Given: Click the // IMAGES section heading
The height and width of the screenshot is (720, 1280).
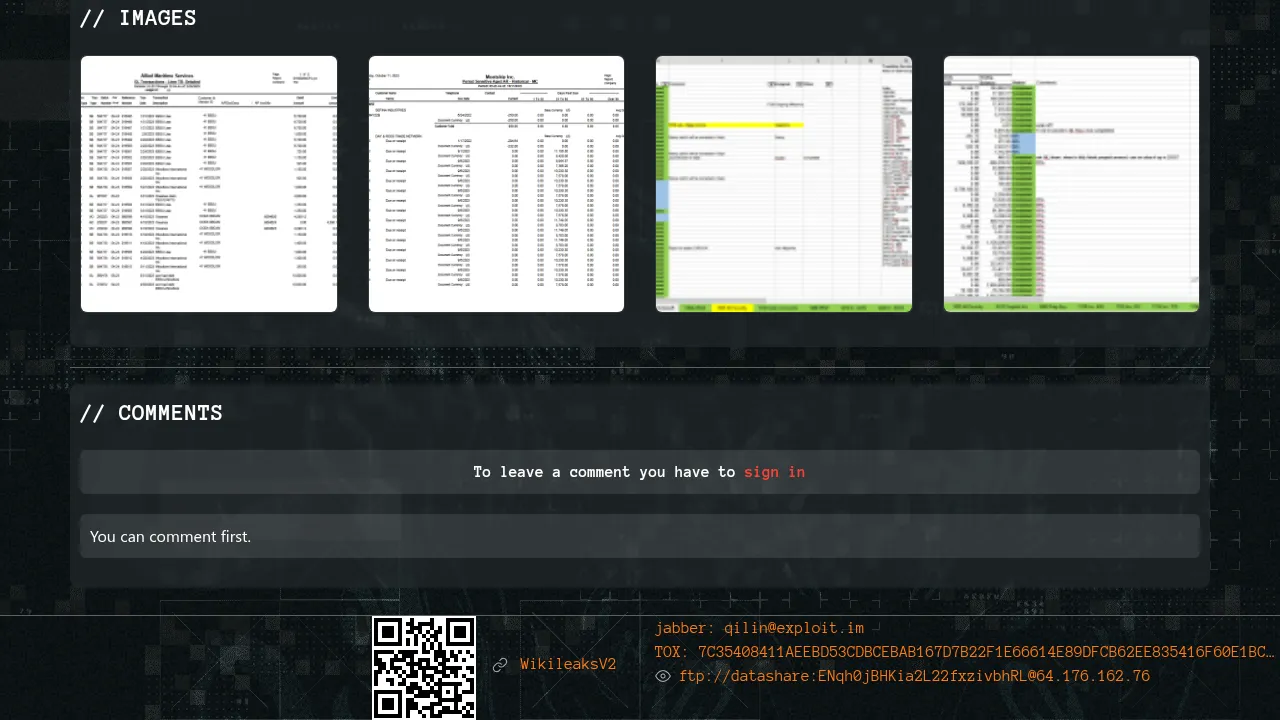Looking at the screenshot, I should (x=138, y=18).
